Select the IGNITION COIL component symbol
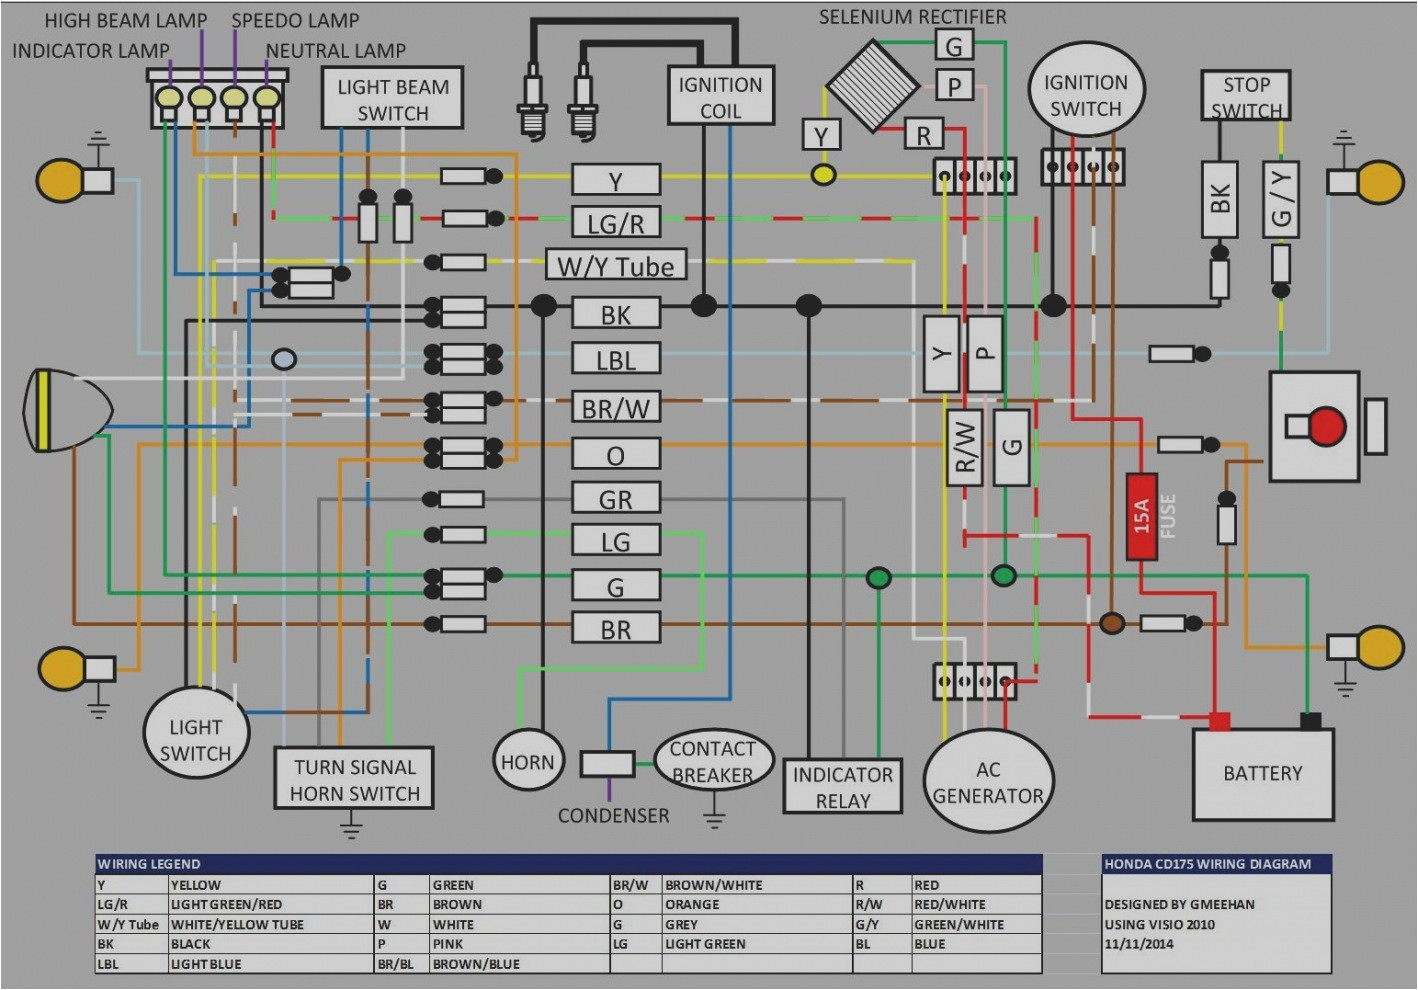Screen dimensions: 1418x990 (x=720, y=96)
